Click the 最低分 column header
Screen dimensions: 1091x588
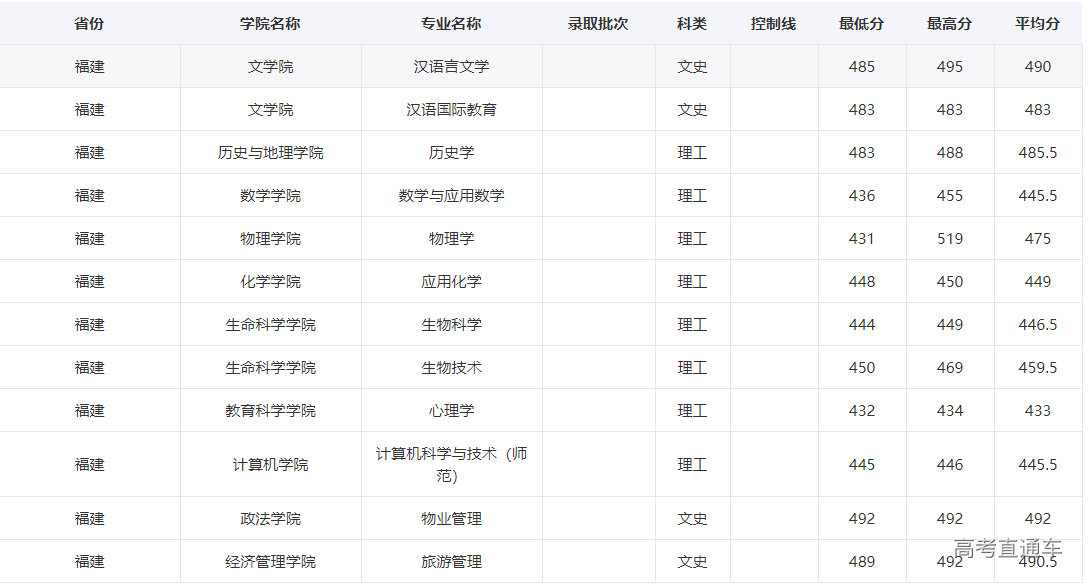coord(861,23)
